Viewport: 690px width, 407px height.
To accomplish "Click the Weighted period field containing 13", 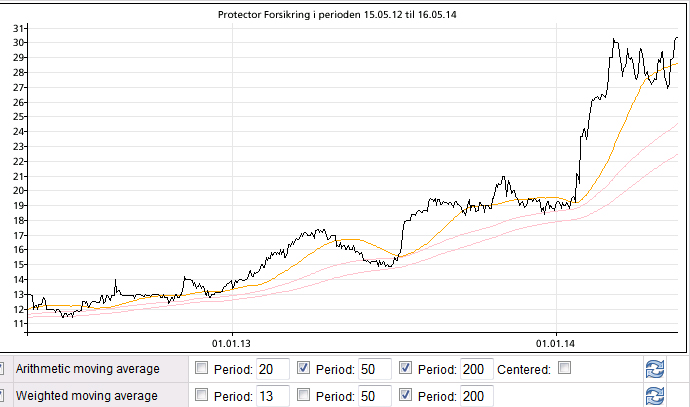I will click(272, 396).
